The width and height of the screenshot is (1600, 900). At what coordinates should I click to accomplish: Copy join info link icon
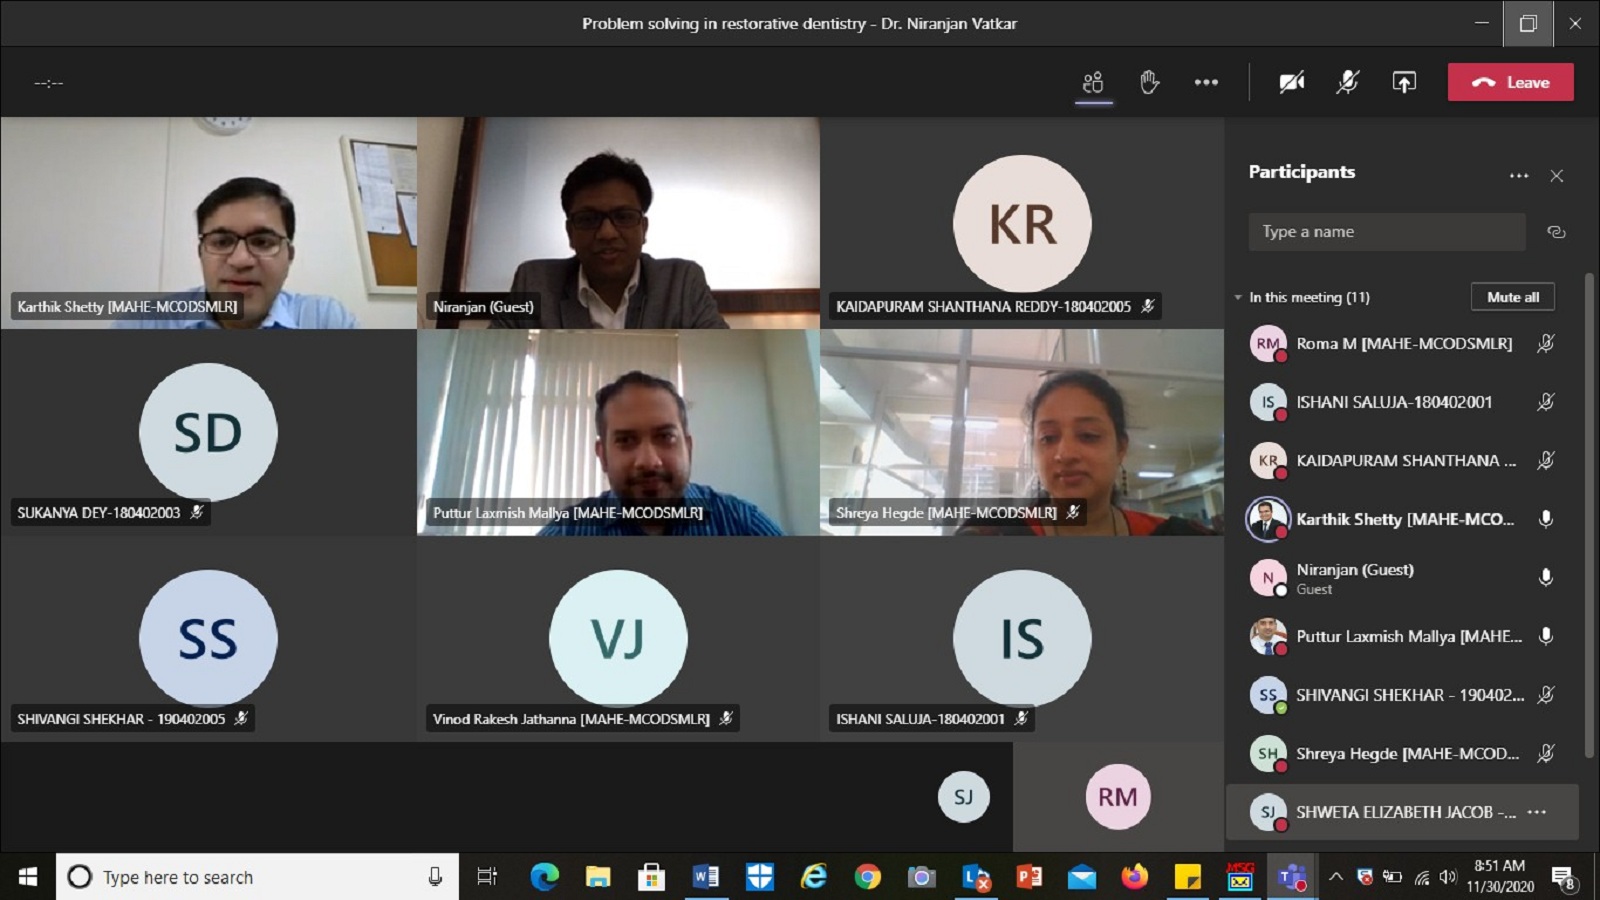point(1555,232)
